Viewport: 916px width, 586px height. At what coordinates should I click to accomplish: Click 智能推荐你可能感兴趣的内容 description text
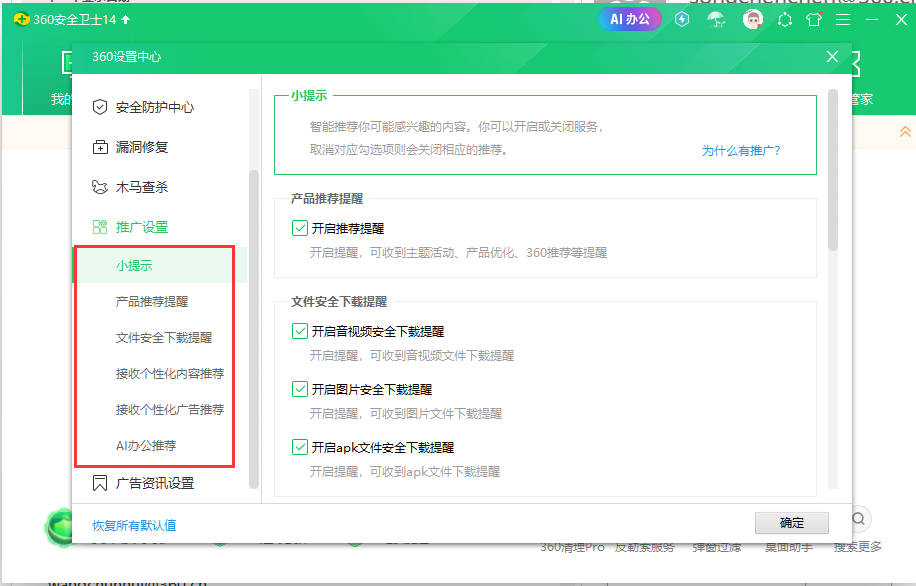tap(456, 127)
